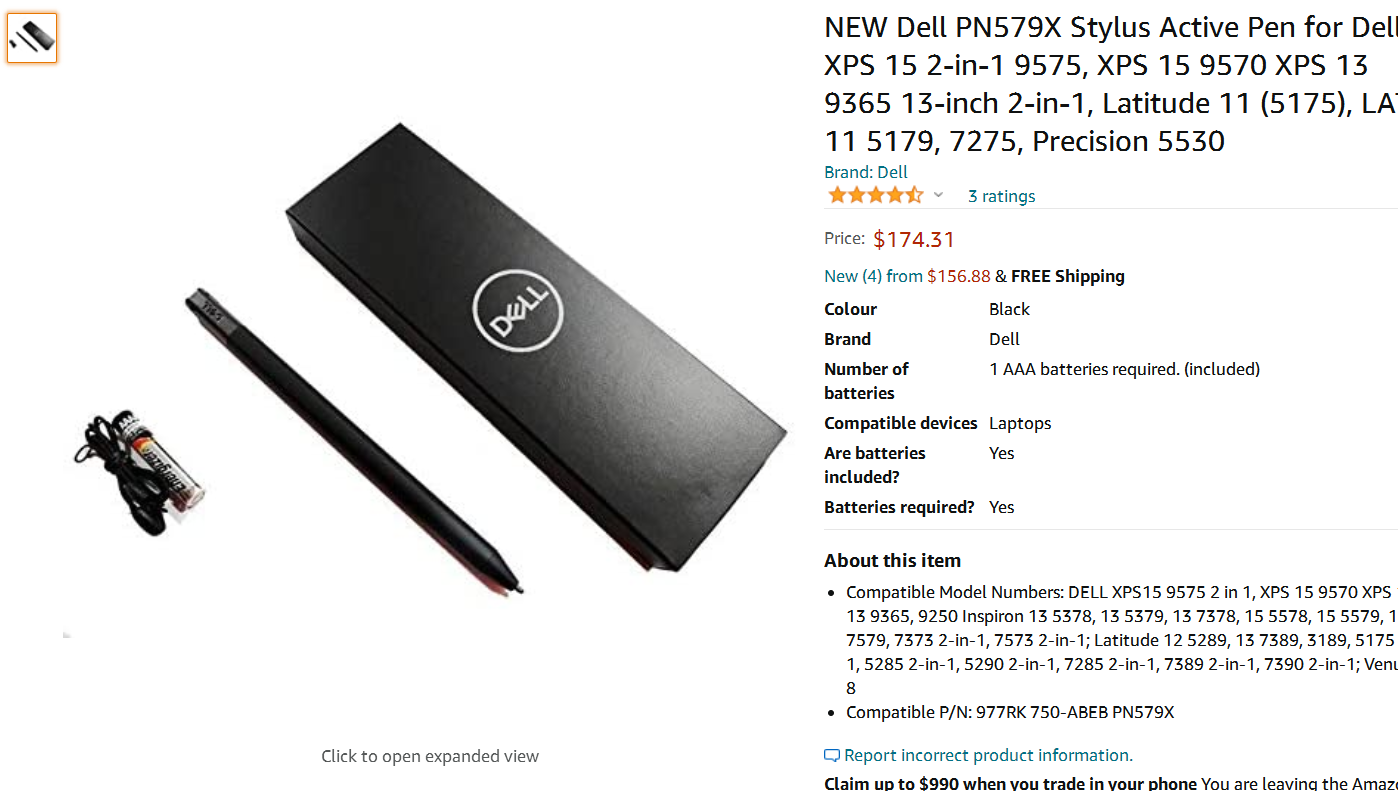Click the Dell PN579X product title

click(x=1110, y=84)
